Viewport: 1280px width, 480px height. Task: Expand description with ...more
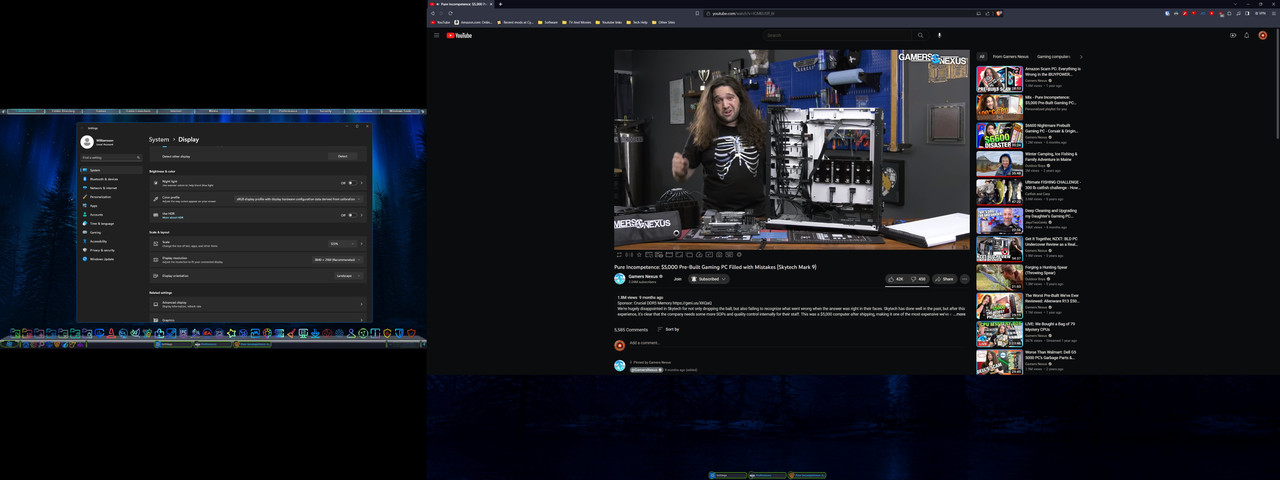958,314
